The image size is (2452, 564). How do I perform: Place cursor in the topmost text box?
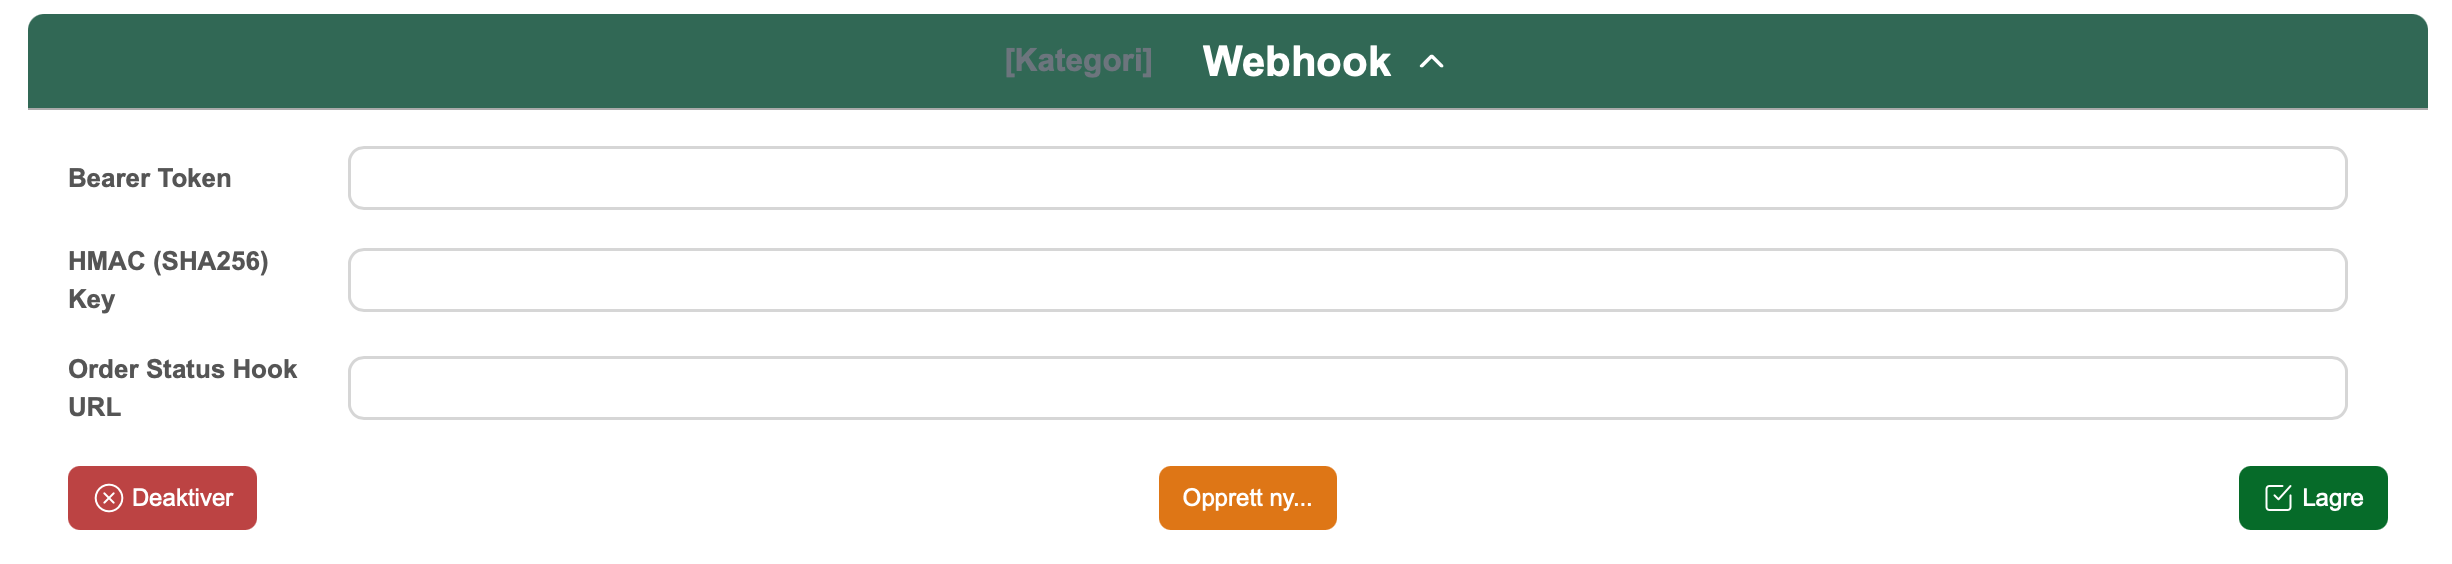pyautogui.click(x=1347, y=178)
